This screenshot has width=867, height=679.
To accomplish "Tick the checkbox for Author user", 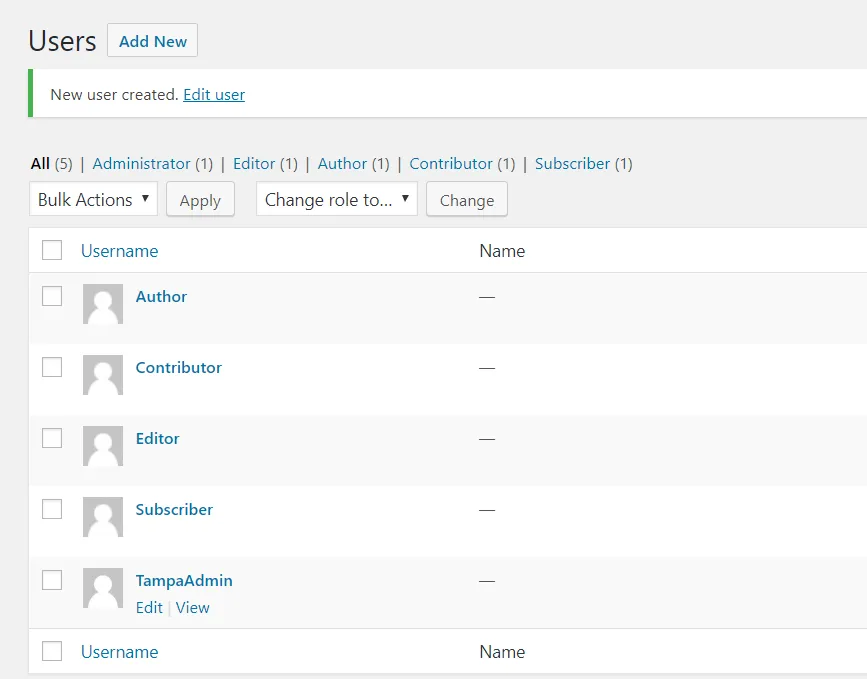I will pyautogui.click(x=52, y=296).
